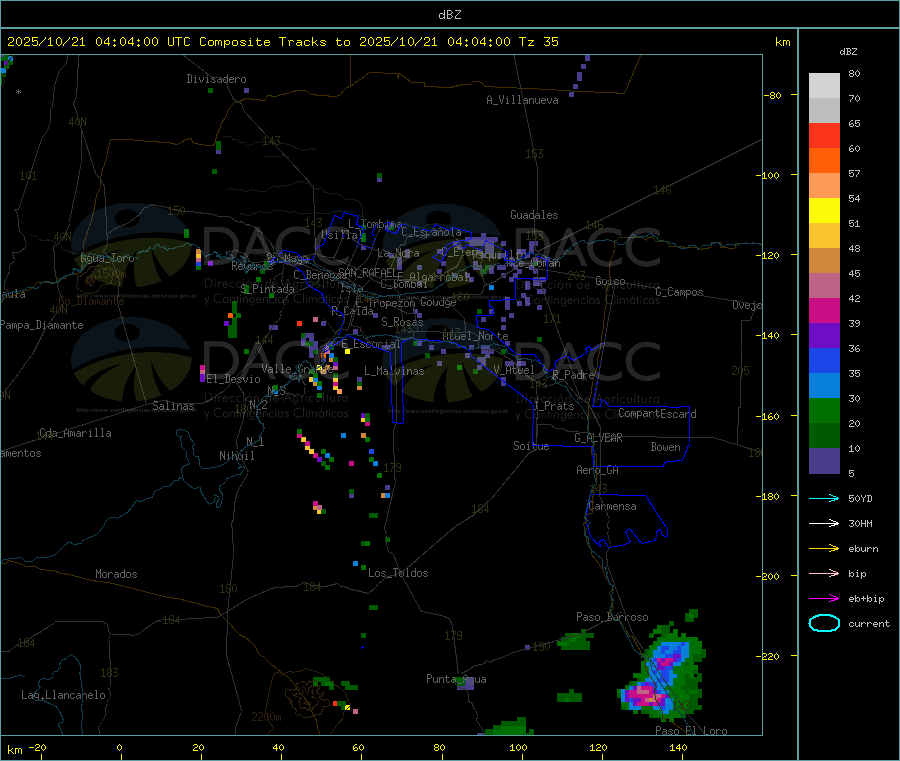Screen dimensions: 900x761
Task: Click the Goudge map label
Action: pyautogui.click(x=438, y=302)
